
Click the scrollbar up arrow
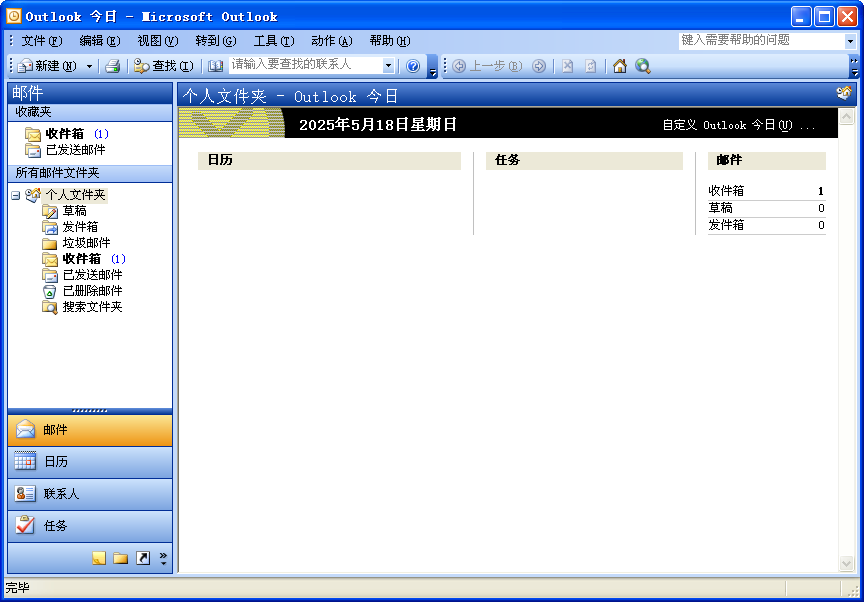847,116
